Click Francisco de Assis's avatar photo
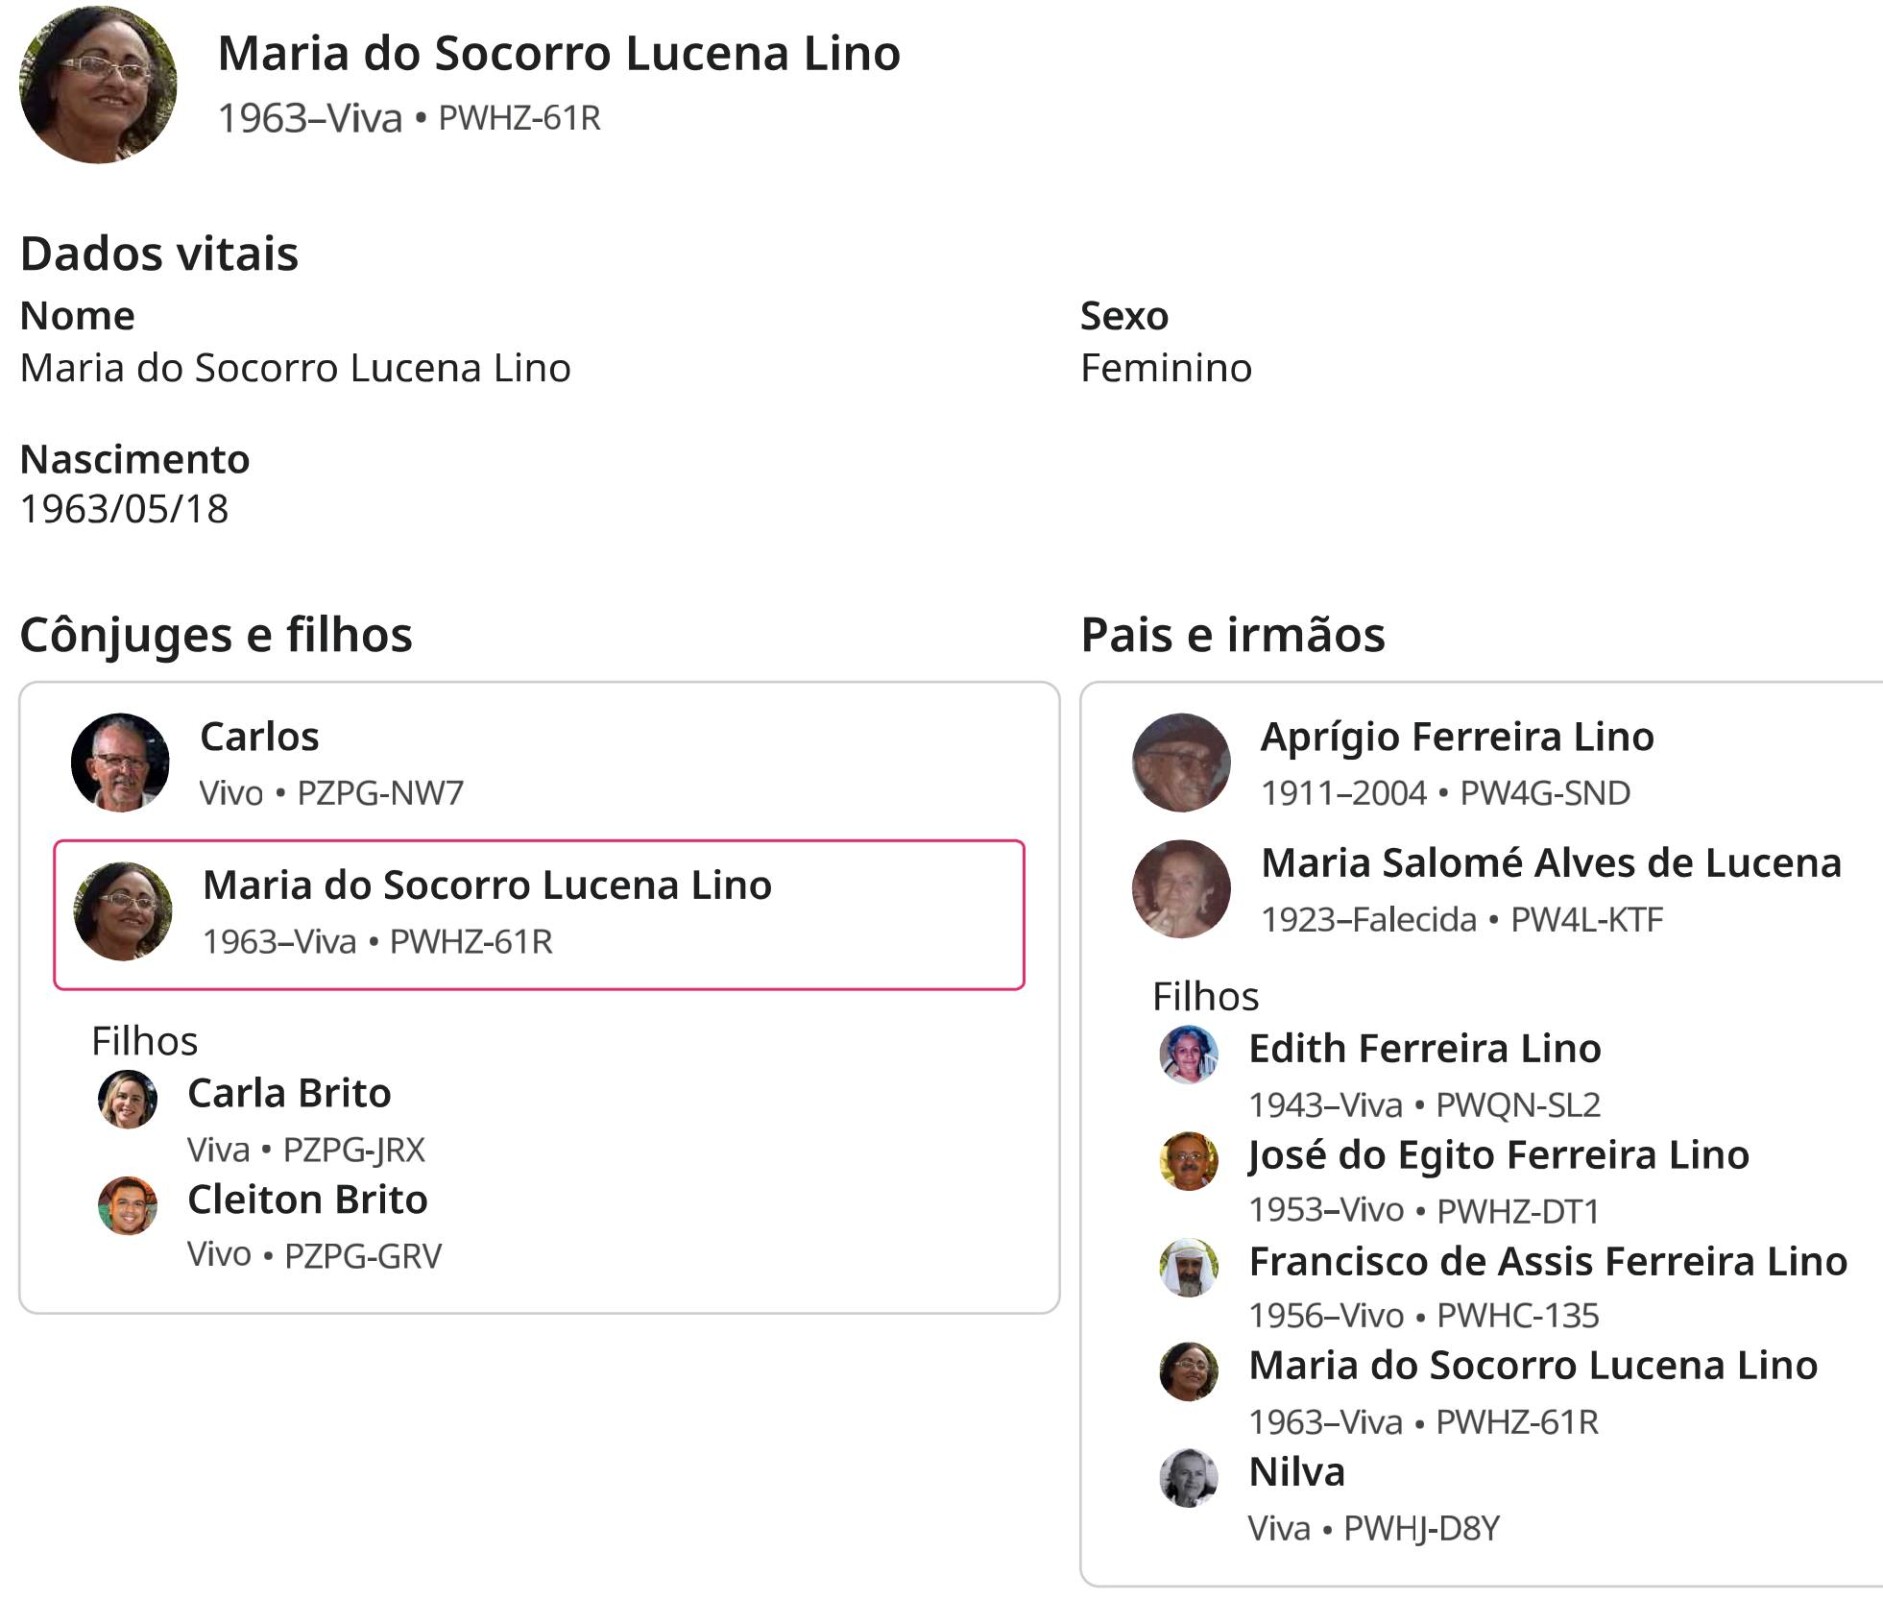Image resolution: width=1883 pixels, height=1600 pixels. click(x=1188, y=1267)
